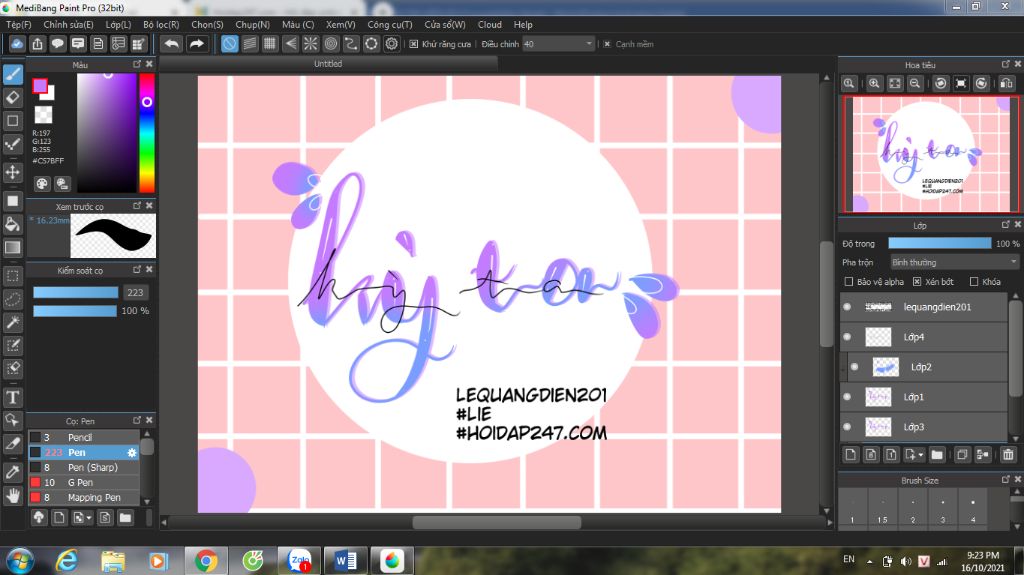Image resolution: width=1024 pixels, height=575 pixels.
Task: Click the Redo arrow
Action: 196,44
